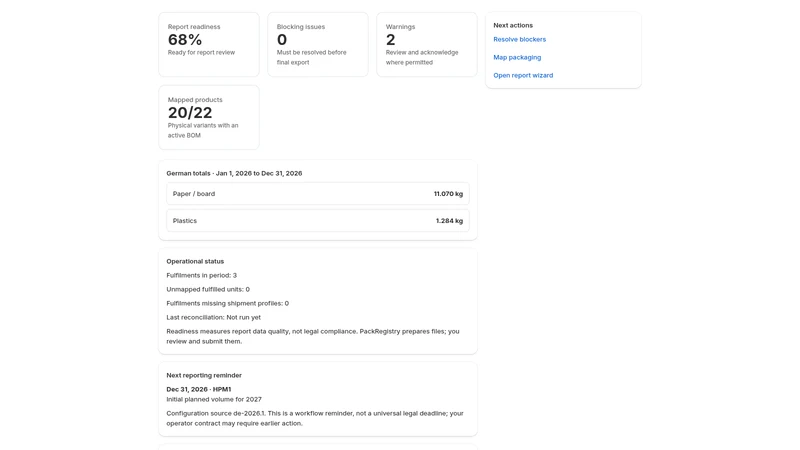Click 'Unmapped fulfilled units: 0' line
The width and height of the screenshot is (800, 450).
click(x=208, y=289)
